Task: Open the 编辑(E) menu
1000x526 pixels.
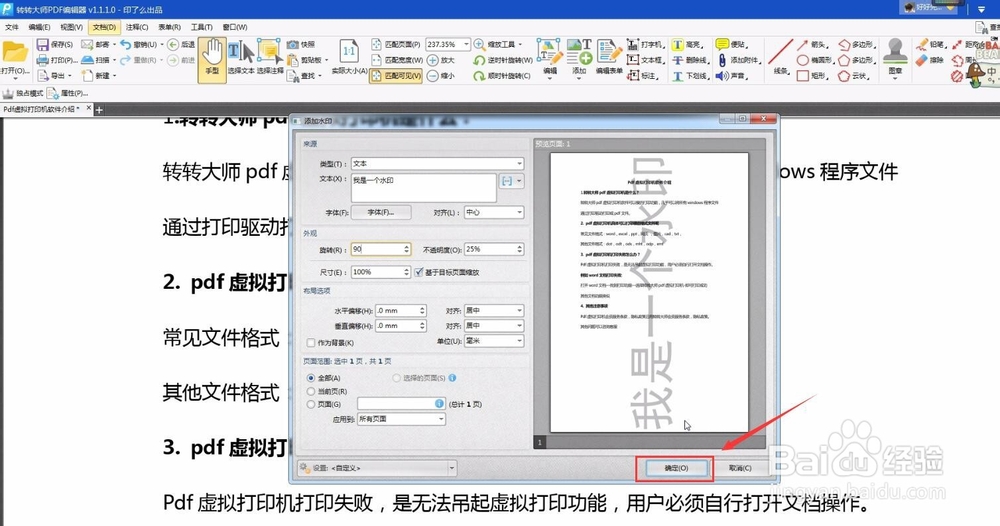Action: click(x=39, y=27)
